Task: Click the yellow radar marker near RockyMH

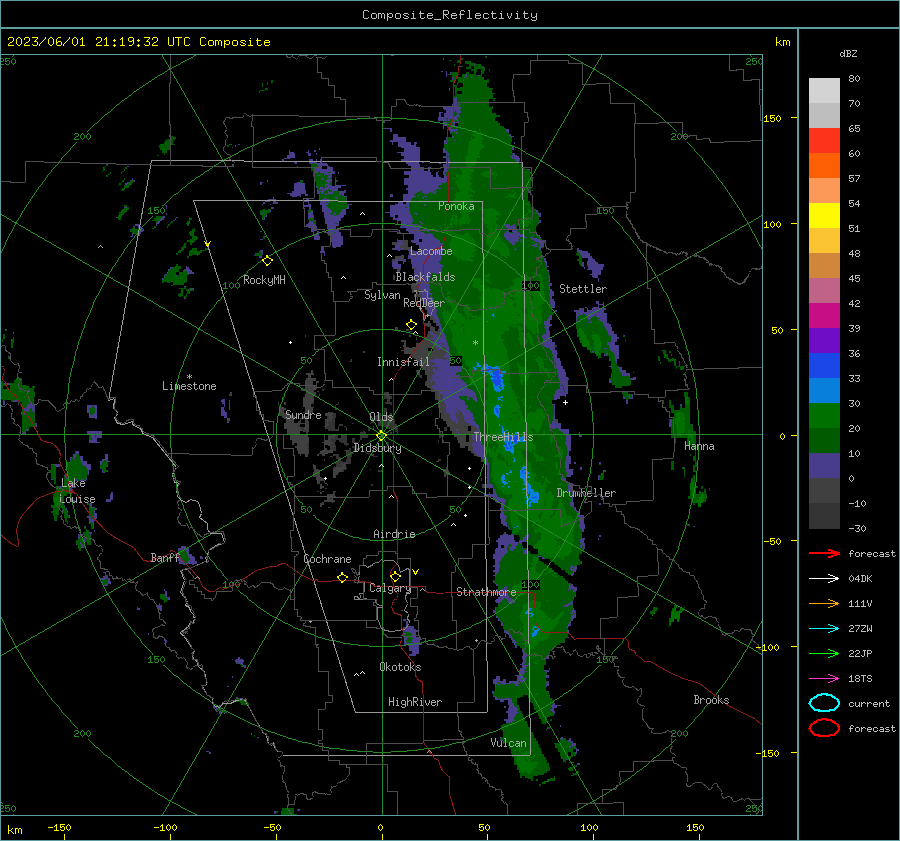Action: point(267,261)
